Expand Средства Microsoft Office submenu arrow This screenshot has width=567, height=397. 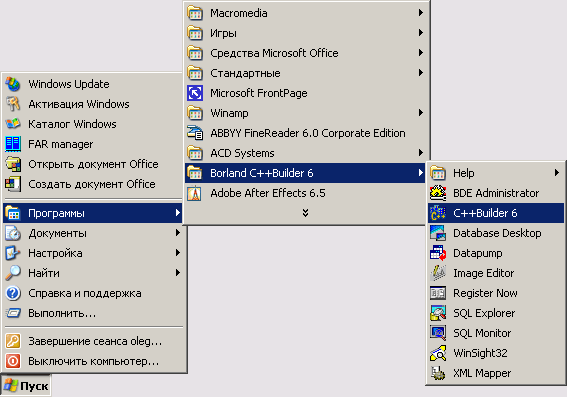(x=421, y=53)
